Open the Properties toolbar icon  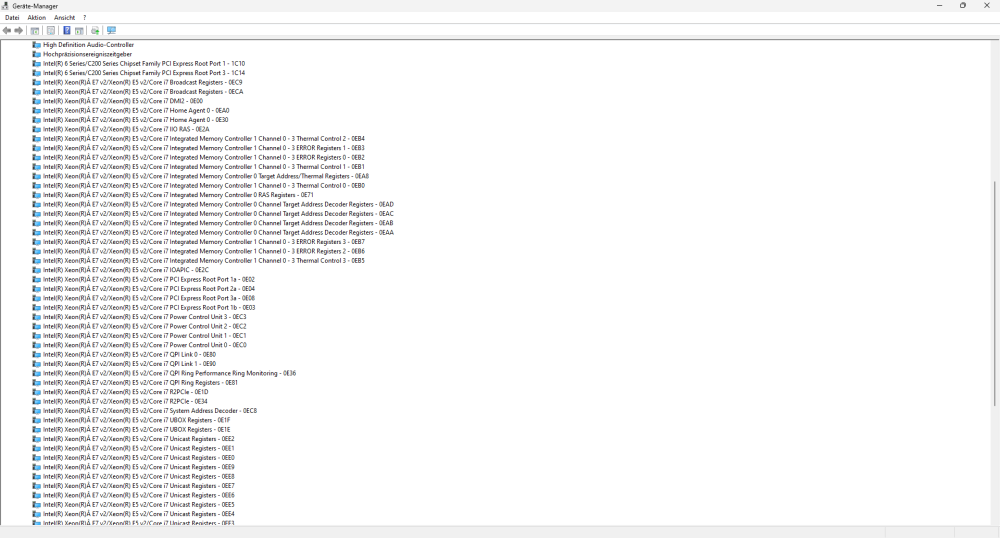click(x=51, y=31)
